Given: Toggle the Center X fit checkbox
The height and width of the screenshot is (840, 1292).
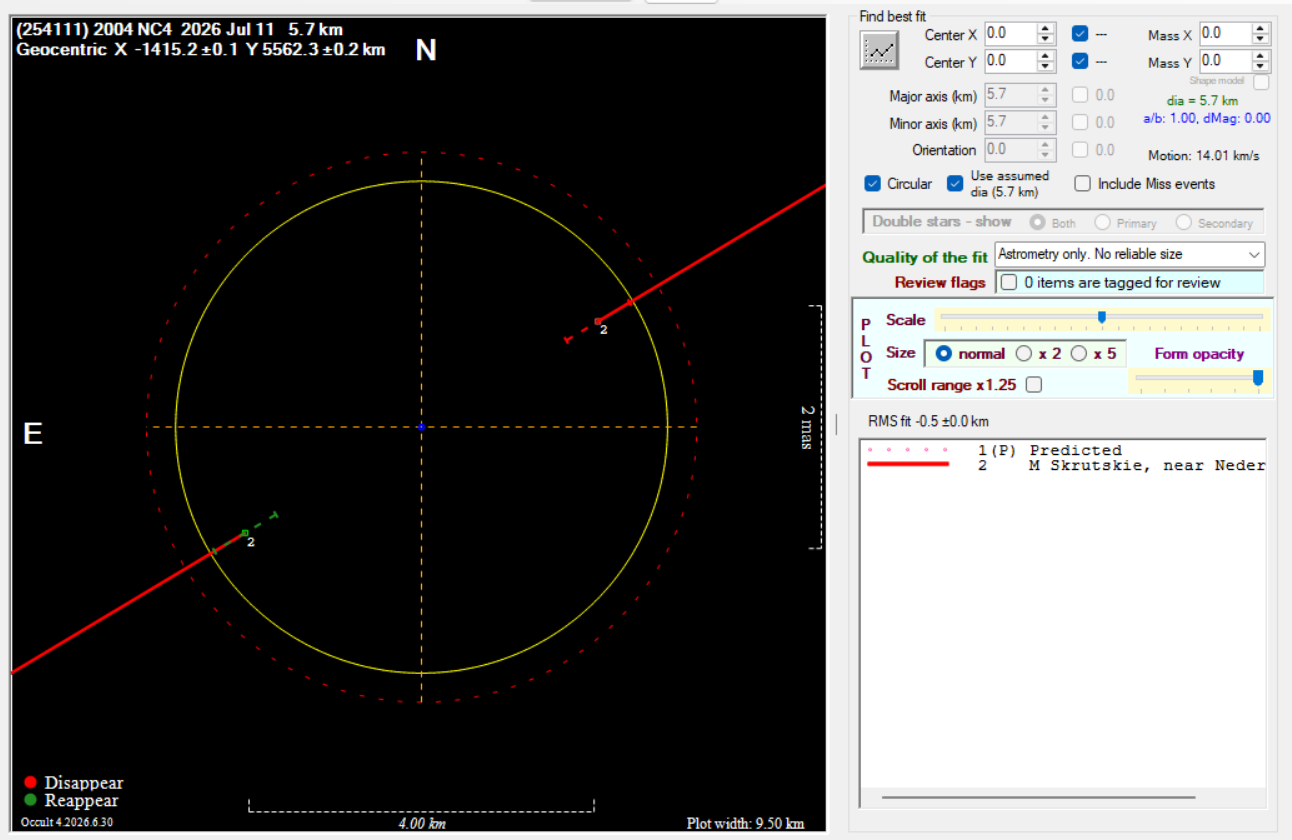Looking at the screenshot, I should coord(1080,33).
